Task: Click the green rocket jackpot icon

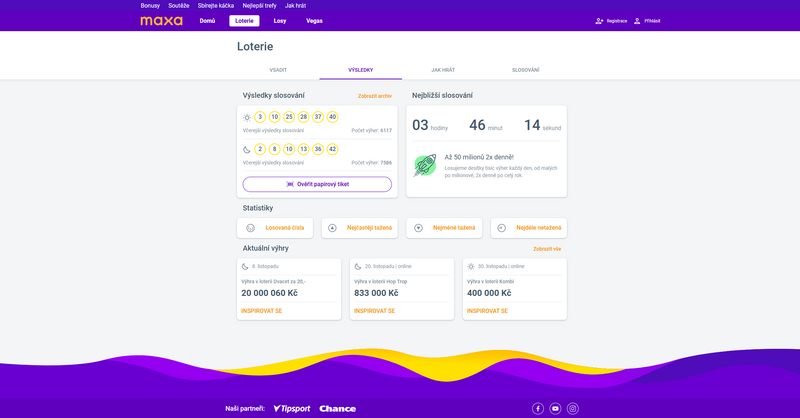Action: point(425,166)
